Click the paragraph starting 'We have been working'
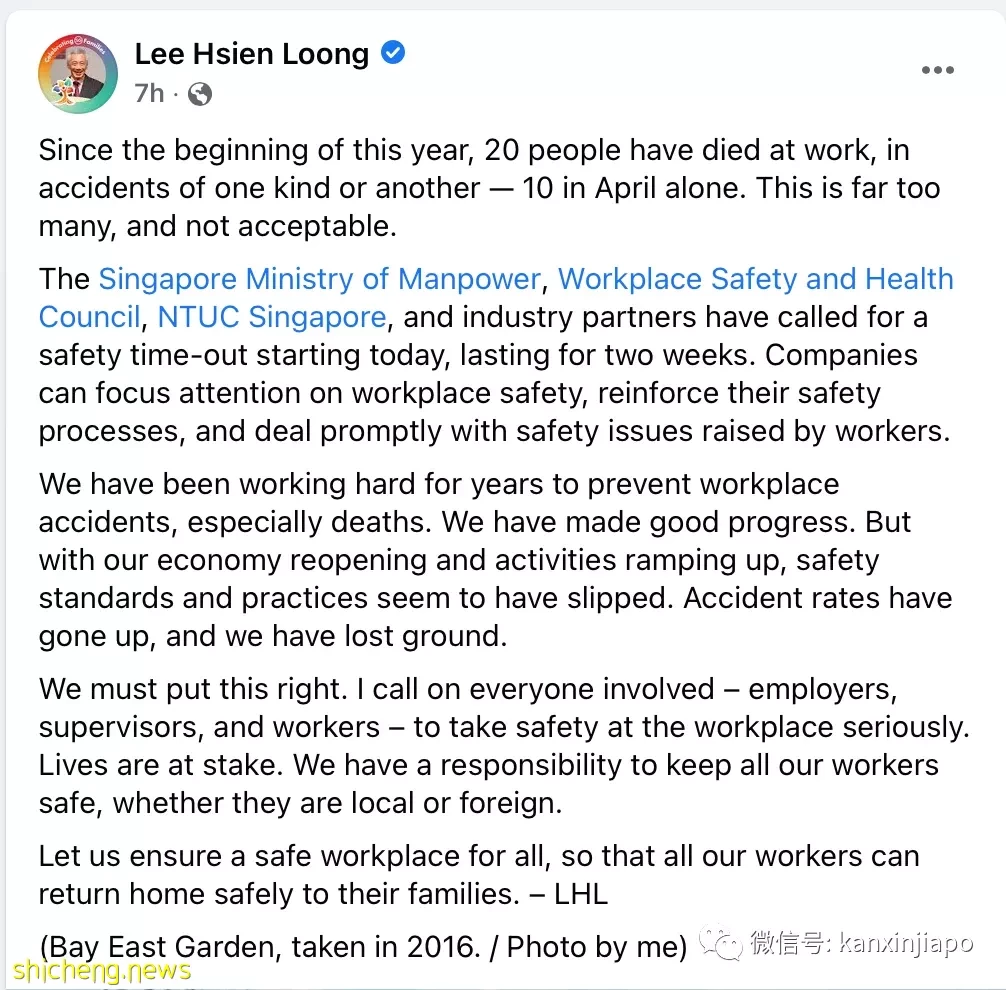The height and width of the screenshot is (990, 1006). (495, 560)
